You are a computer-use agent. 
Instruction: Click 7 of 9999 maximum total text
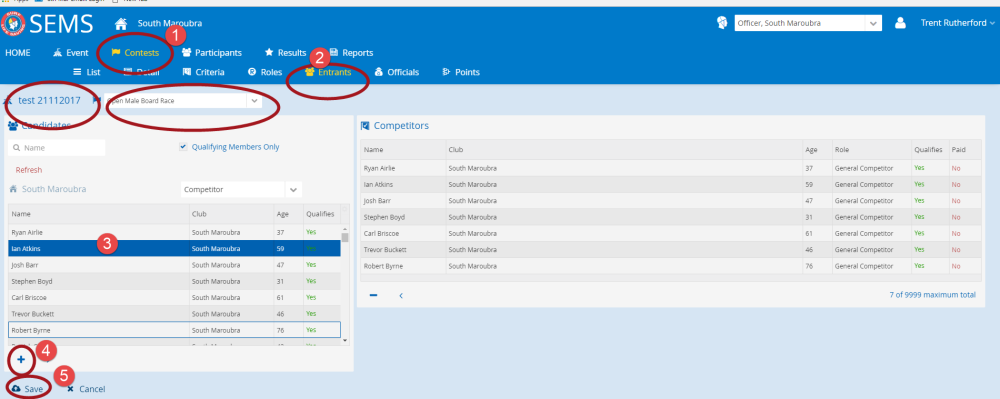(x=932, y=295)
